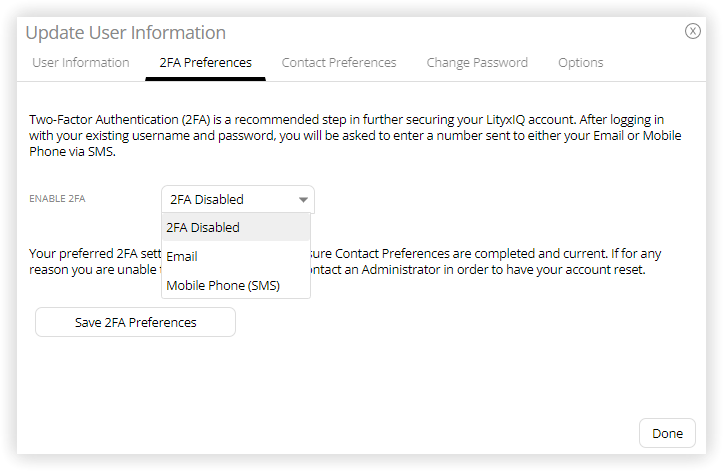Open the Contact Preferences tab
The height and width of the screenshot is (471, 723).
pyautogui.click(x=339, y=63)
